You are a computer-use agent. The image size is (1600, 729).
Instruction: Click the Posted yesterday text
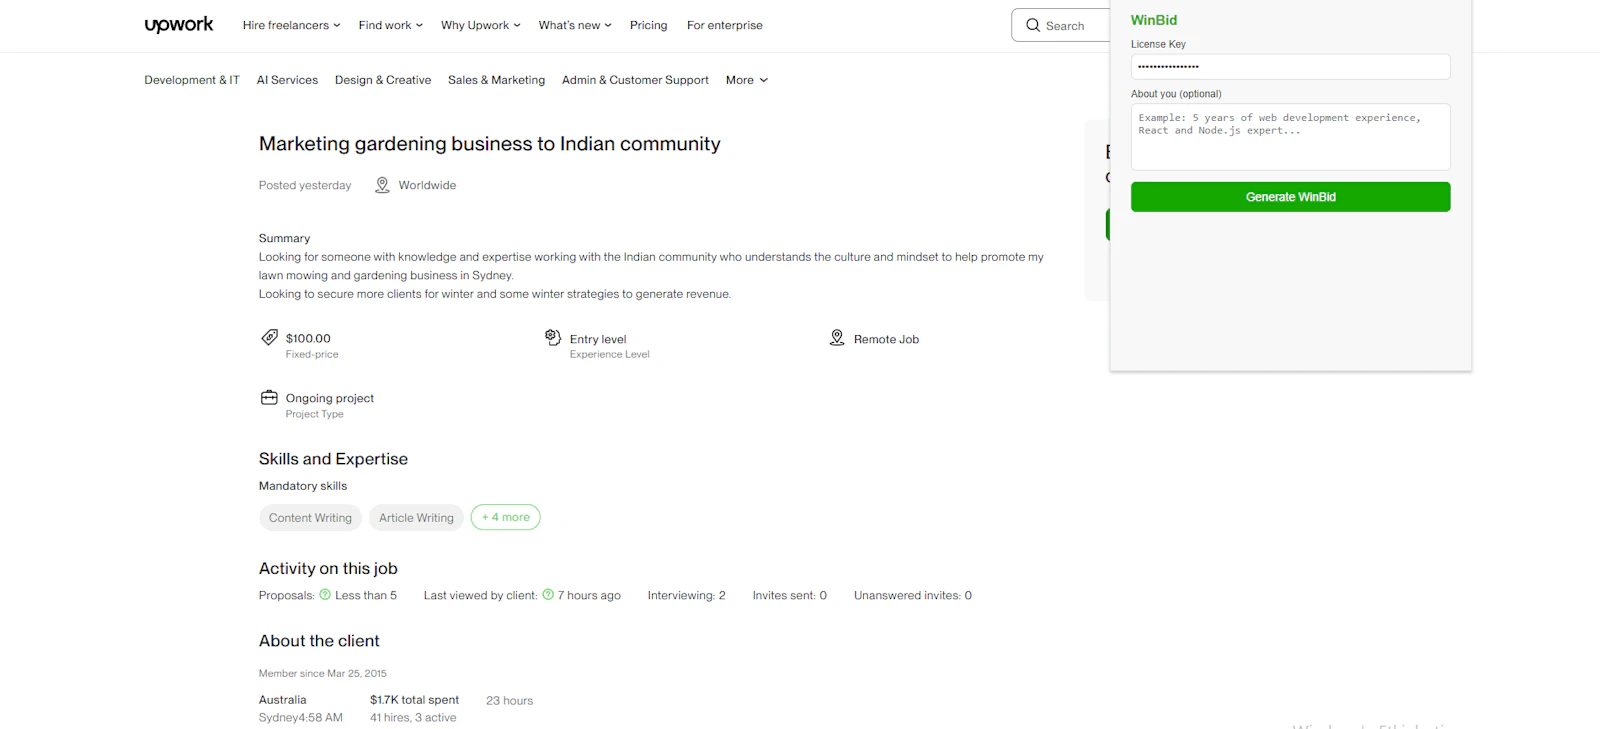click(x=305, y=185)
